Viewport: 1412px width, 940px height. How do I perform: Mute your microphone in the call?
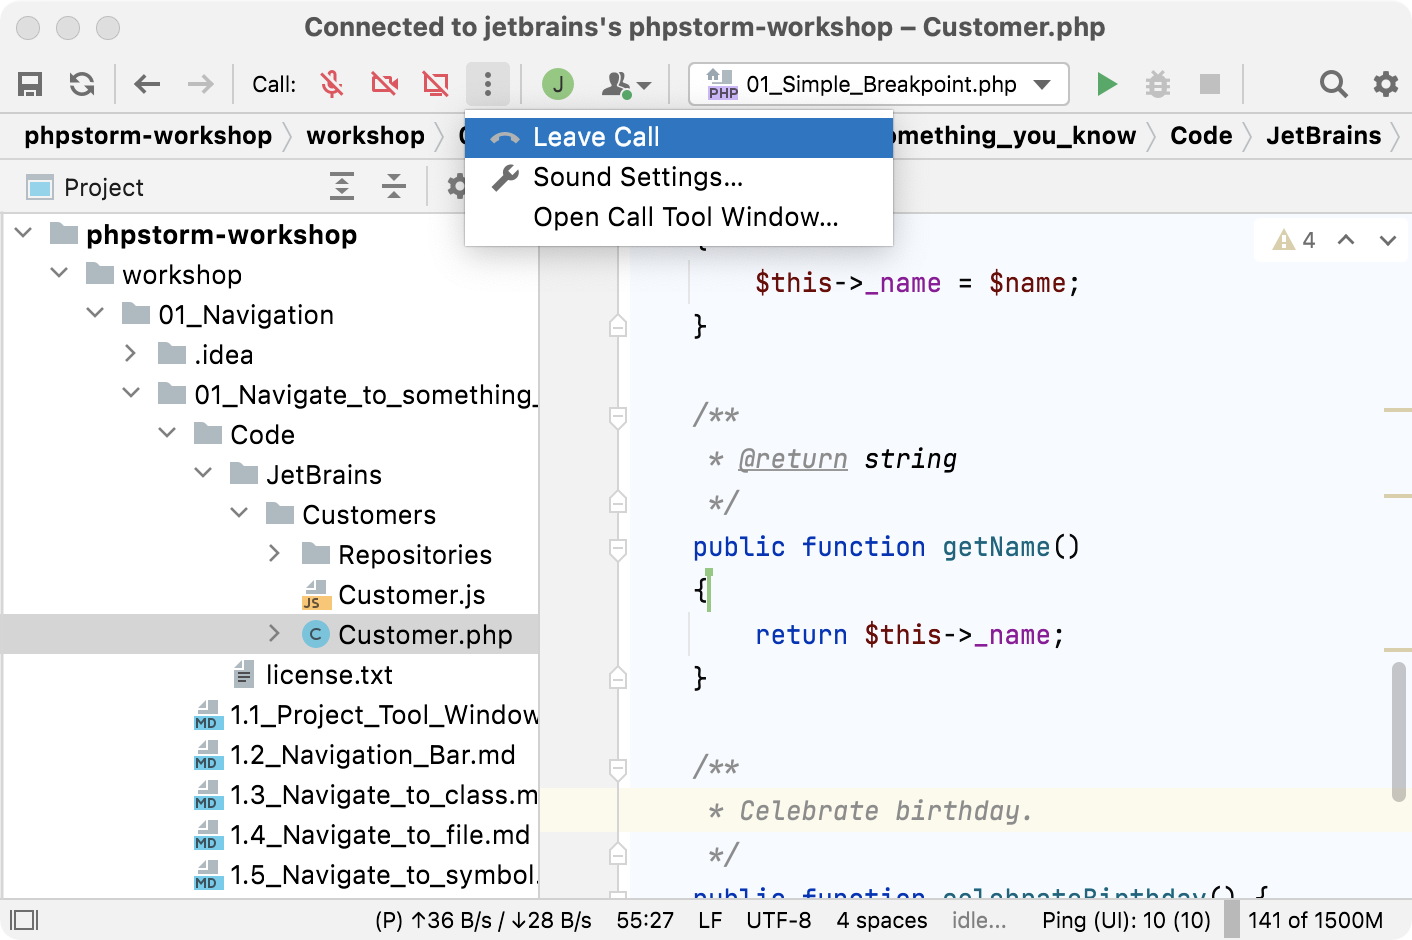pos(333,84)
